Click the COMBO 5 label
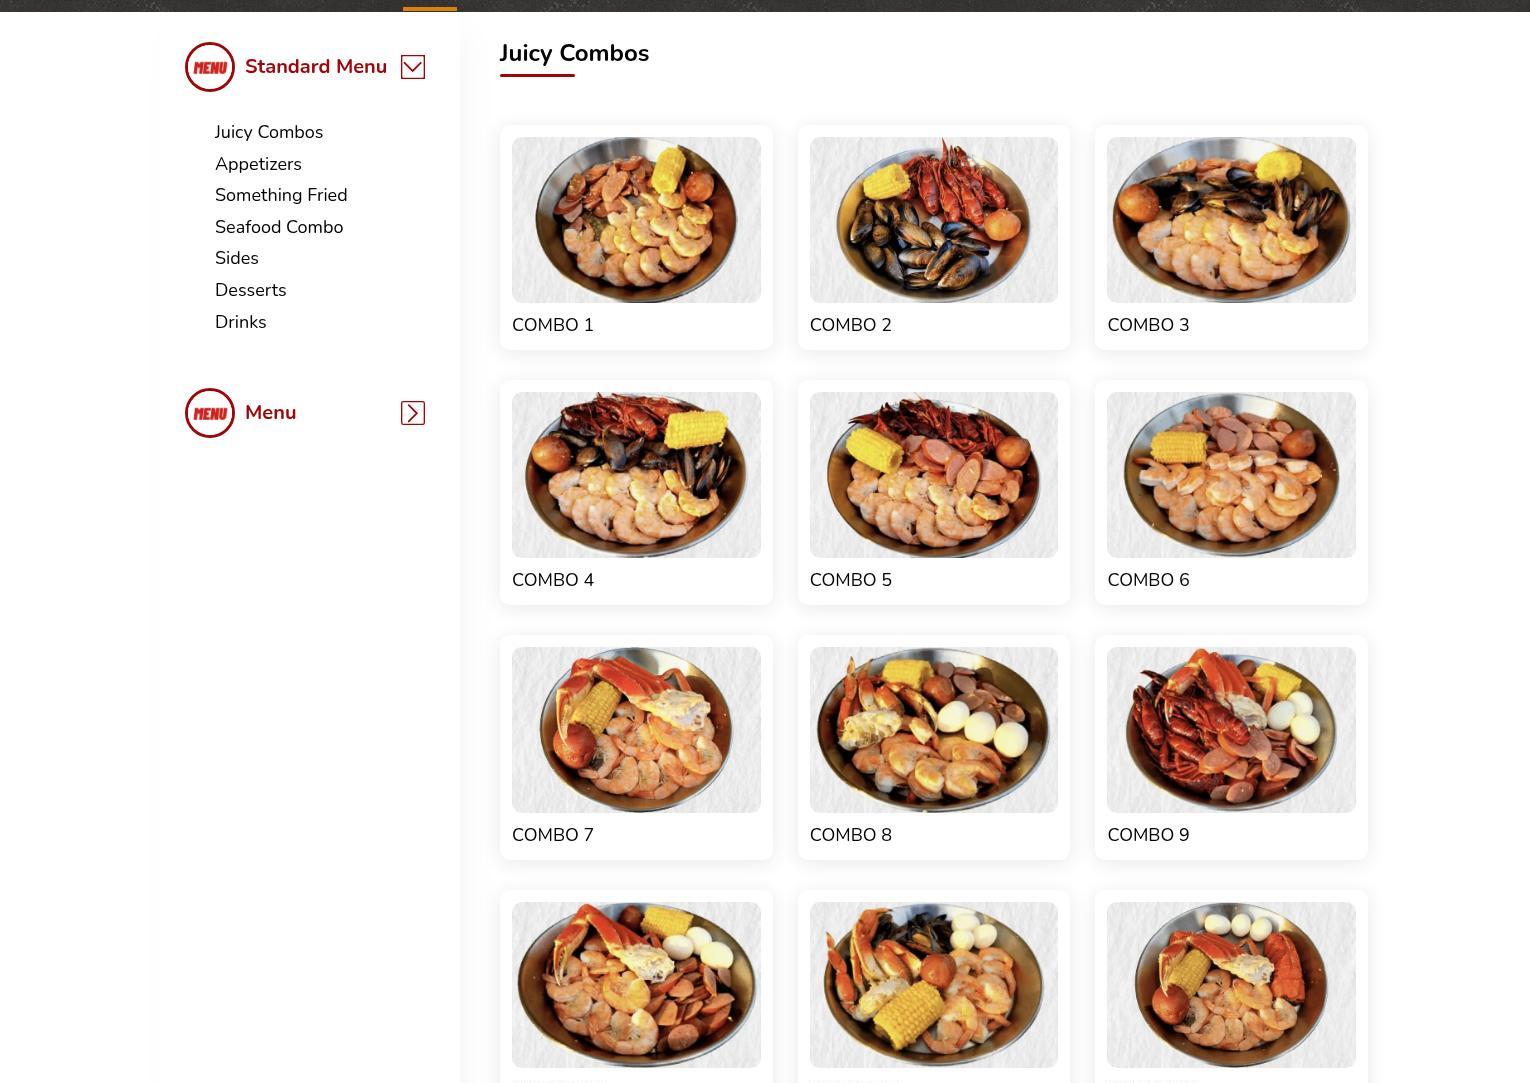This screenshot has height=1083, width=1530. pos(851,580)
